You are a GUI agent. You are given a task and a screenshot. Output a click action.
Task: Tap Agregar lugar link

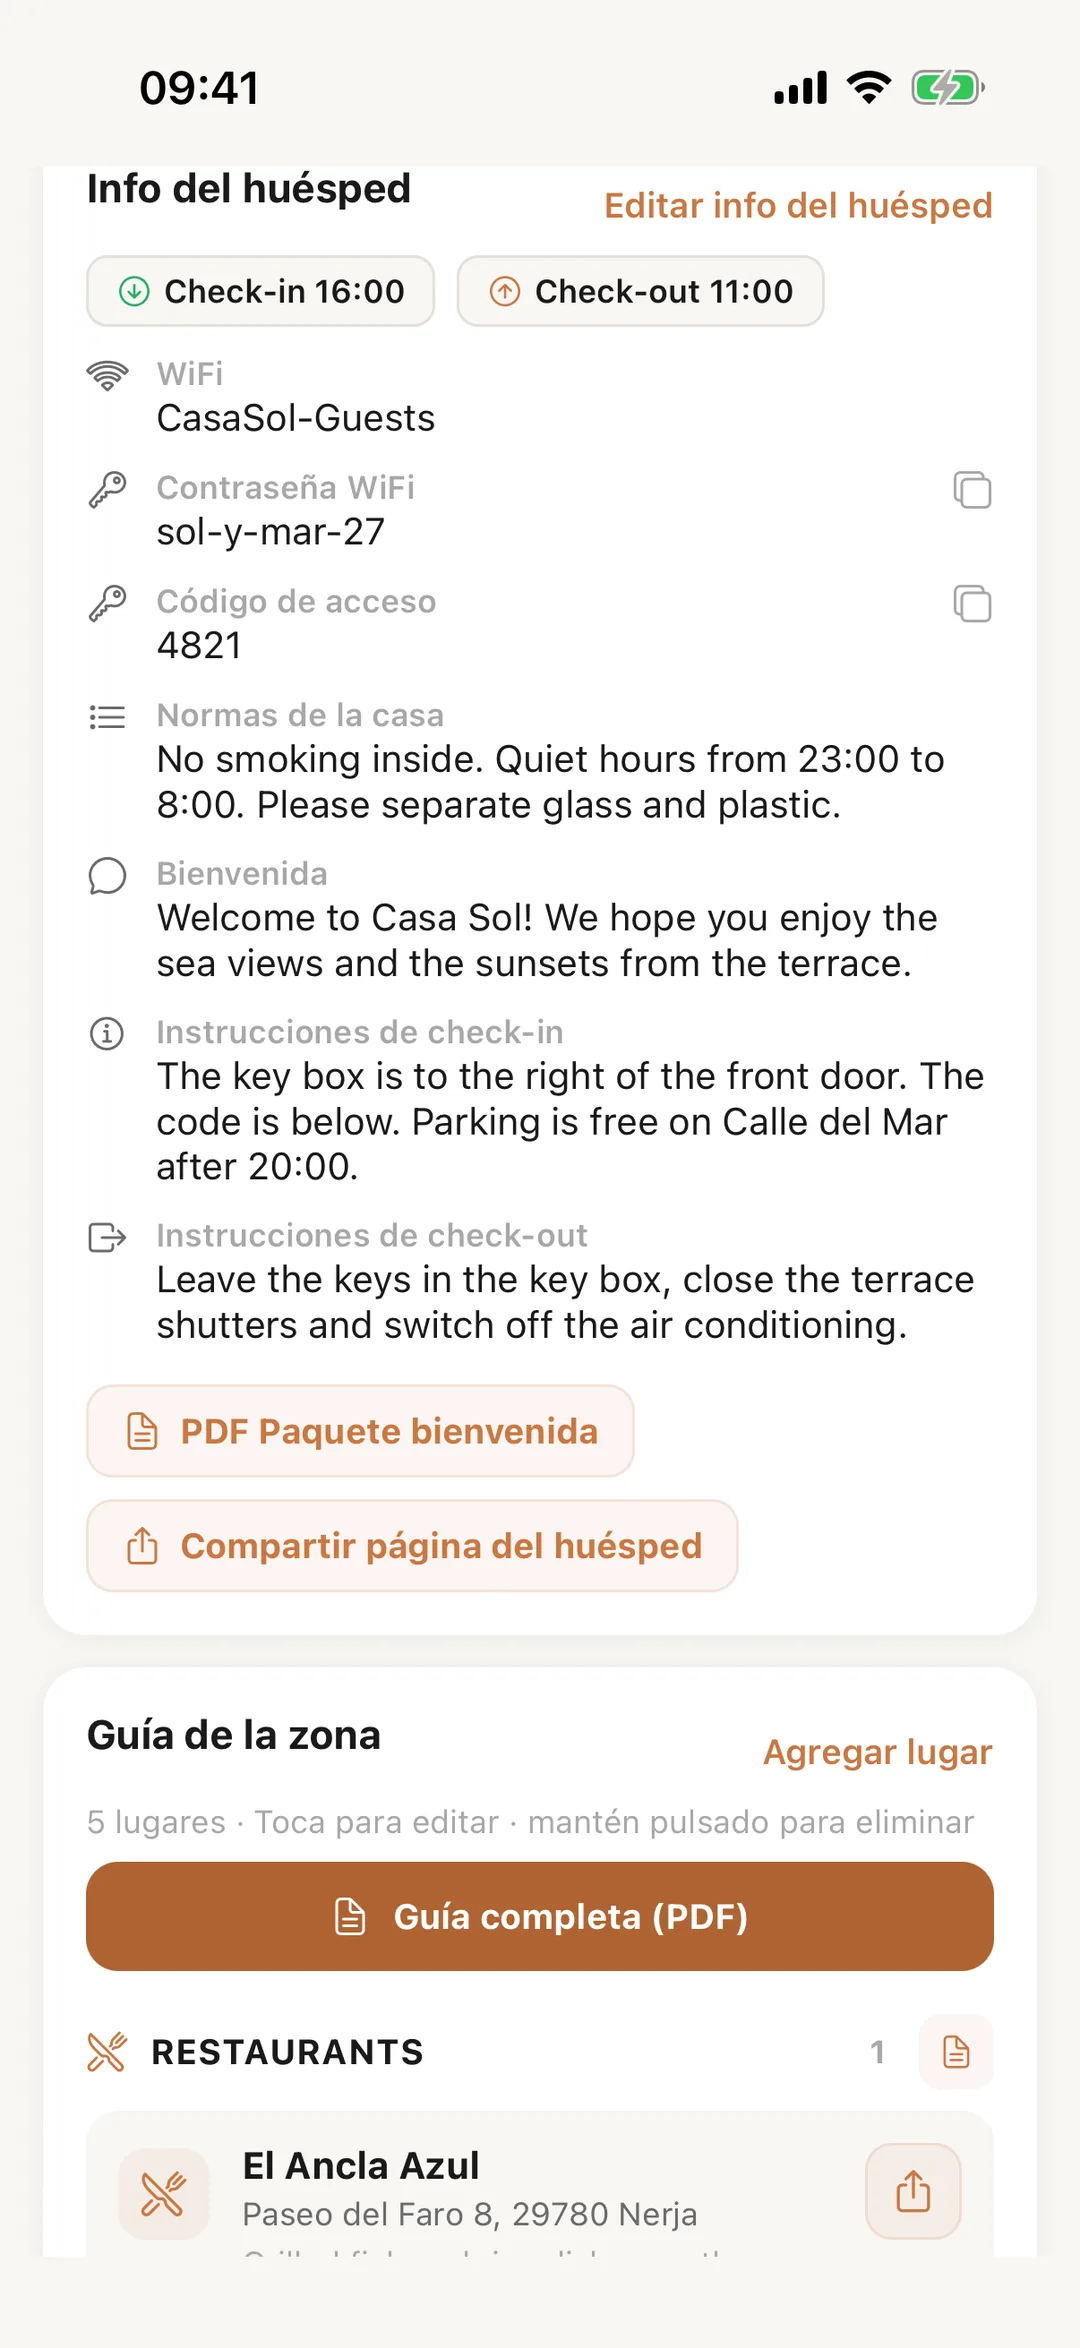click(x=877, y=1752)
